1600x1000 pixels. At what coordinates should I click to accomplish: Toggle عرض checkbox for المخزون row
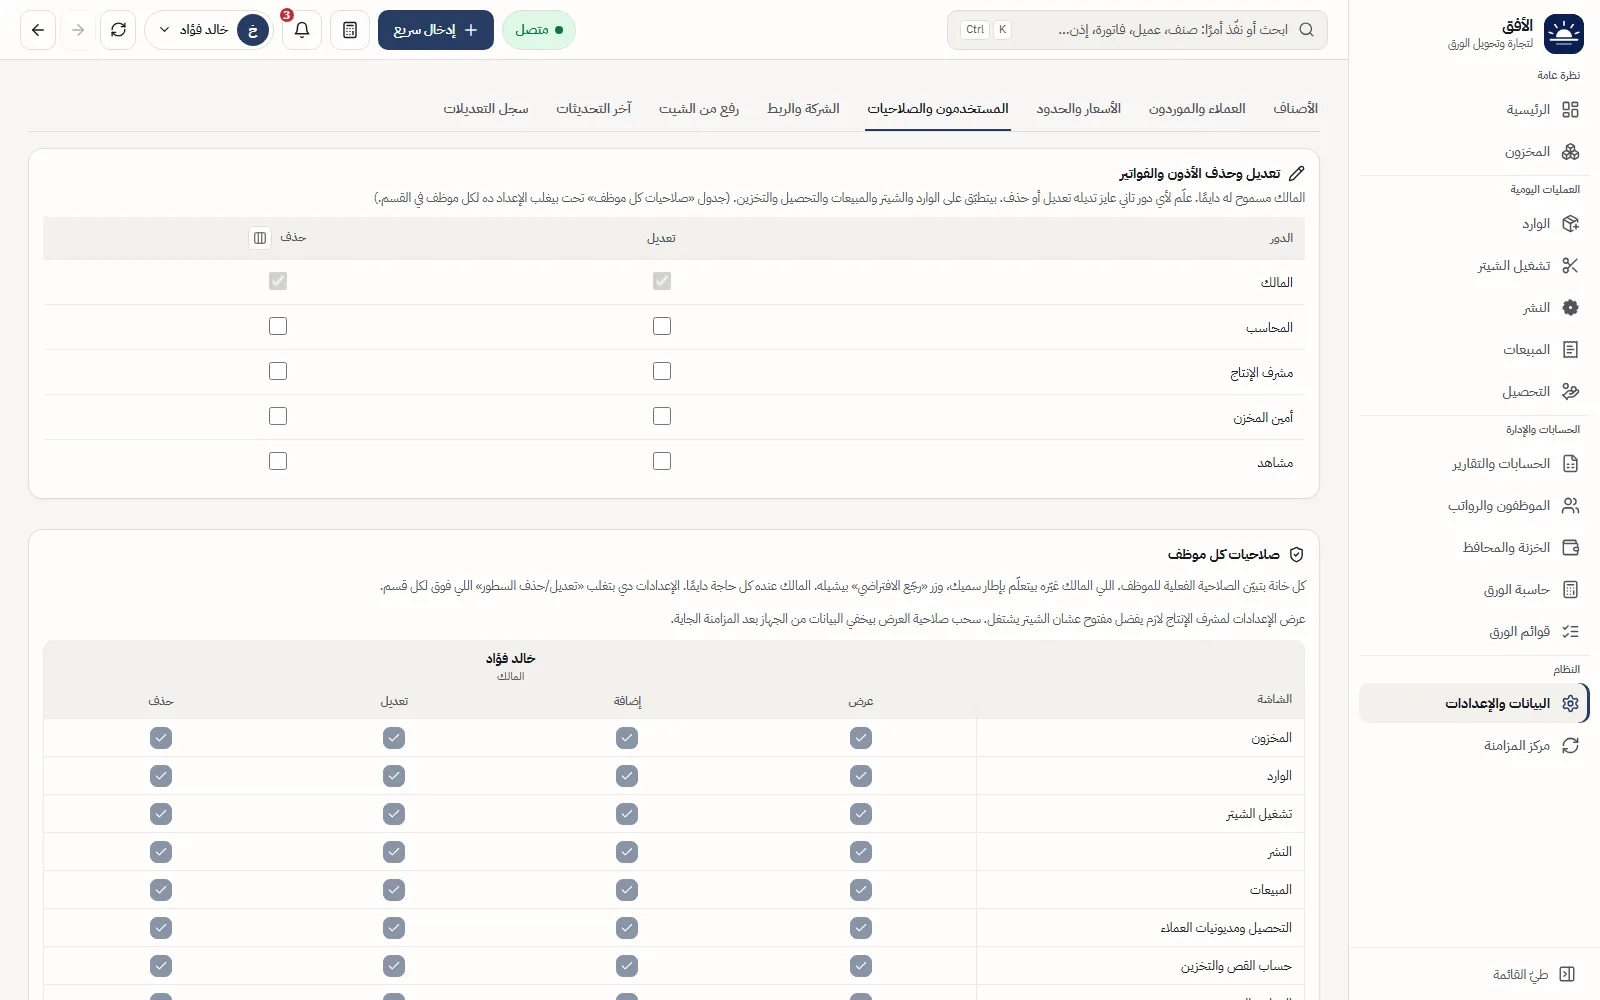(x=861, y=738)
